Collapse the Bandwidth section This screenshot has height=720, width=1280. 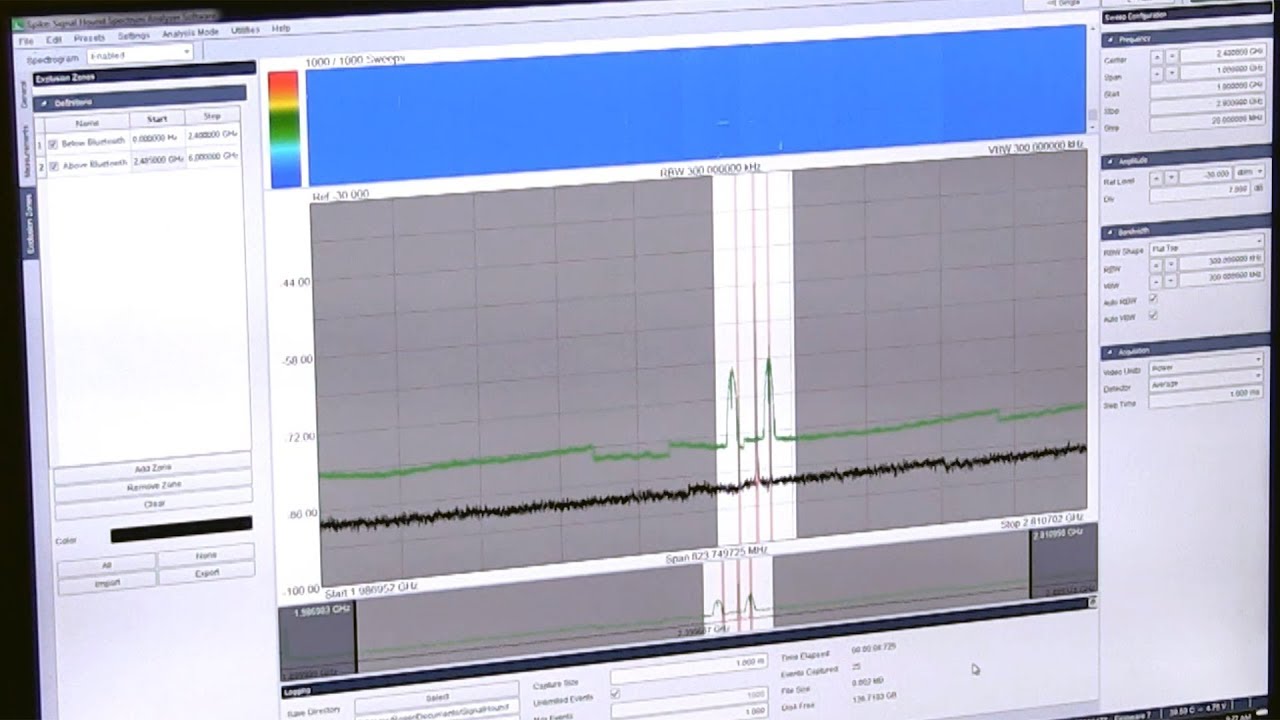pos(1112,233)
